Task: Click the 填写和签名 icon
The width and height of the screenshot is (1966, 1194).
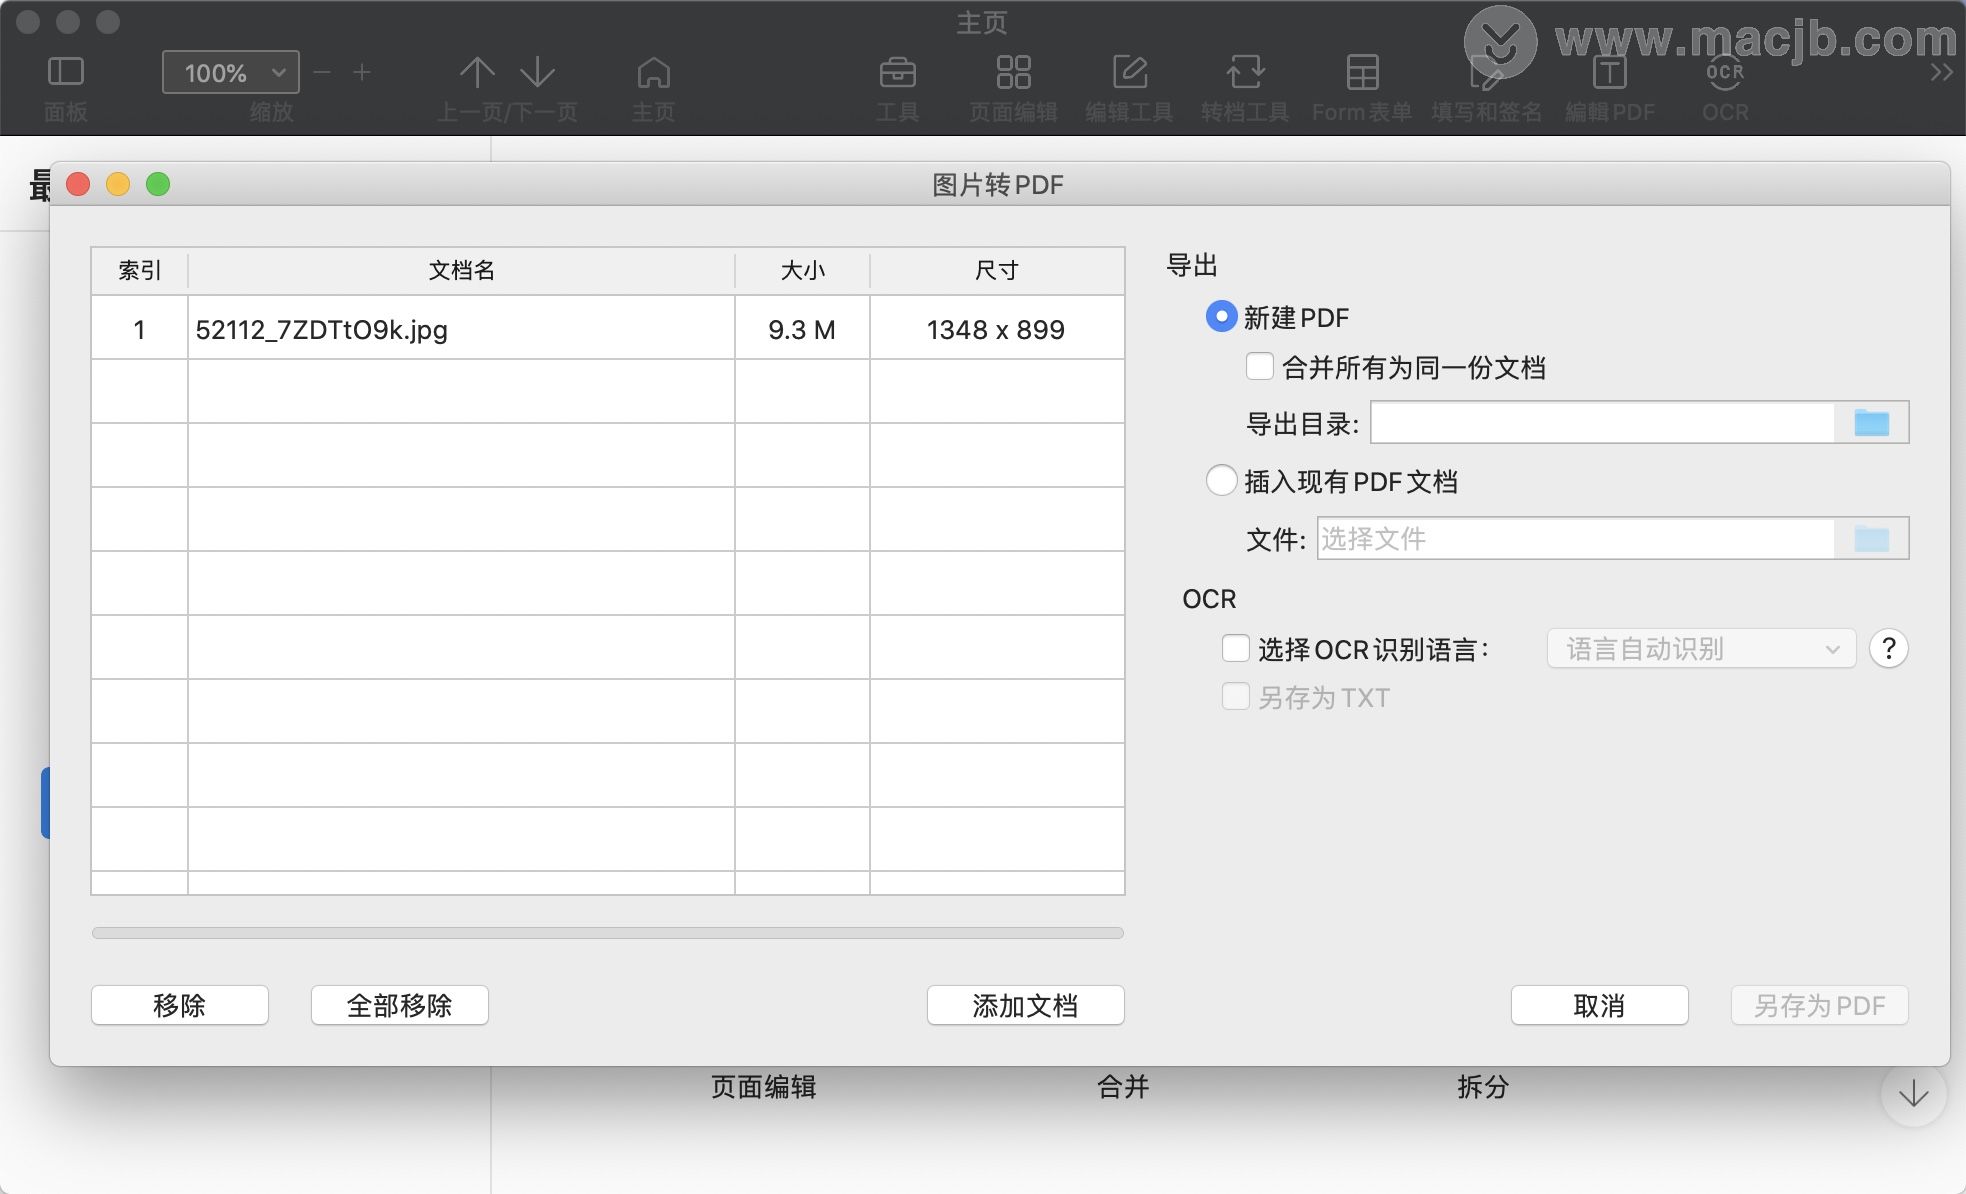Action: (x=1484, y=72)
